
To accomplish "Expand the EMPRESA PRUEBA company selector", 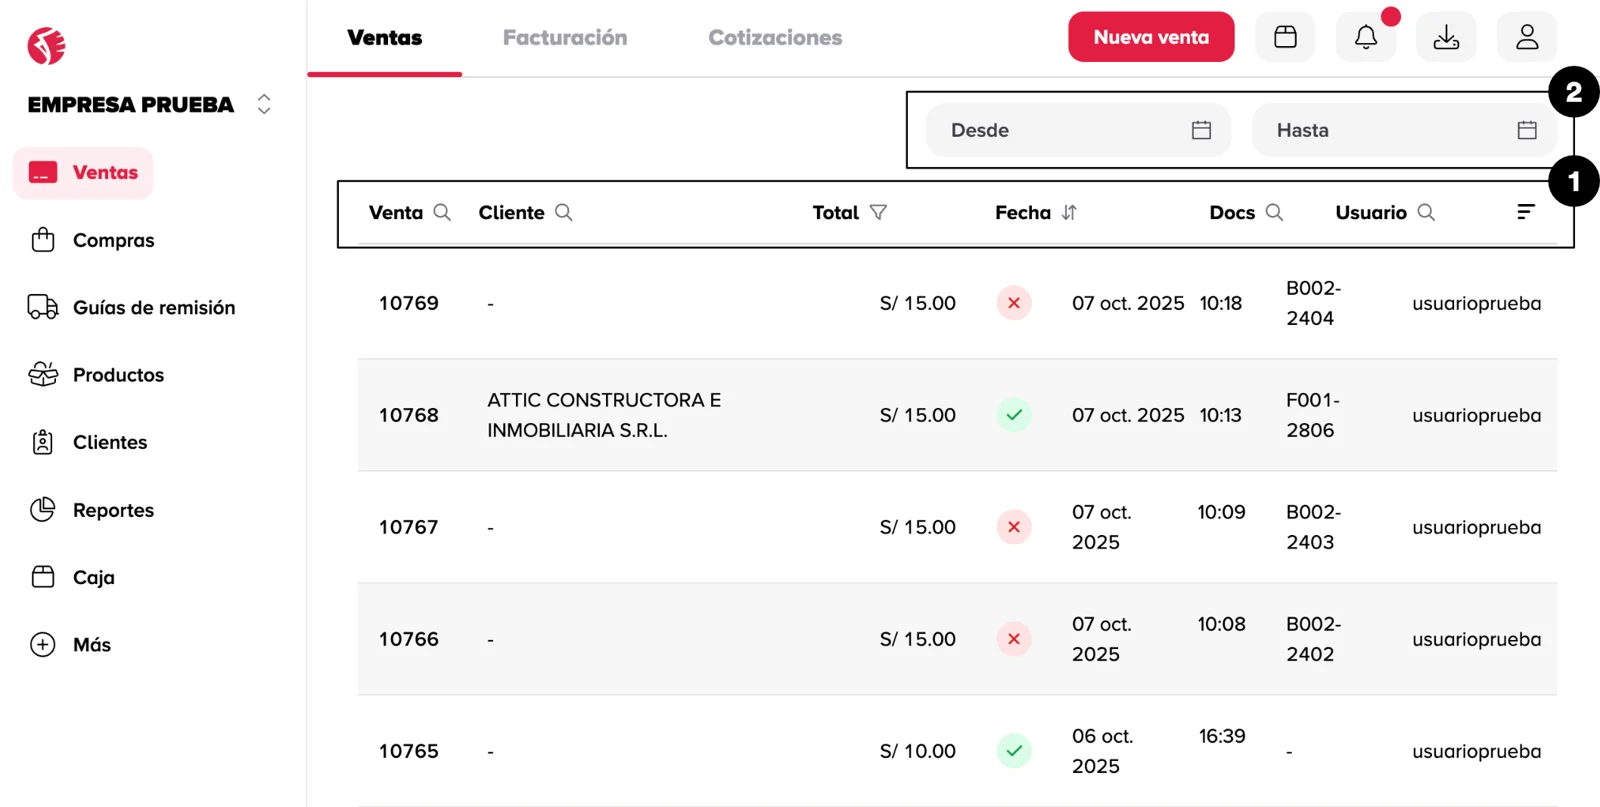I will coord(264,104).
